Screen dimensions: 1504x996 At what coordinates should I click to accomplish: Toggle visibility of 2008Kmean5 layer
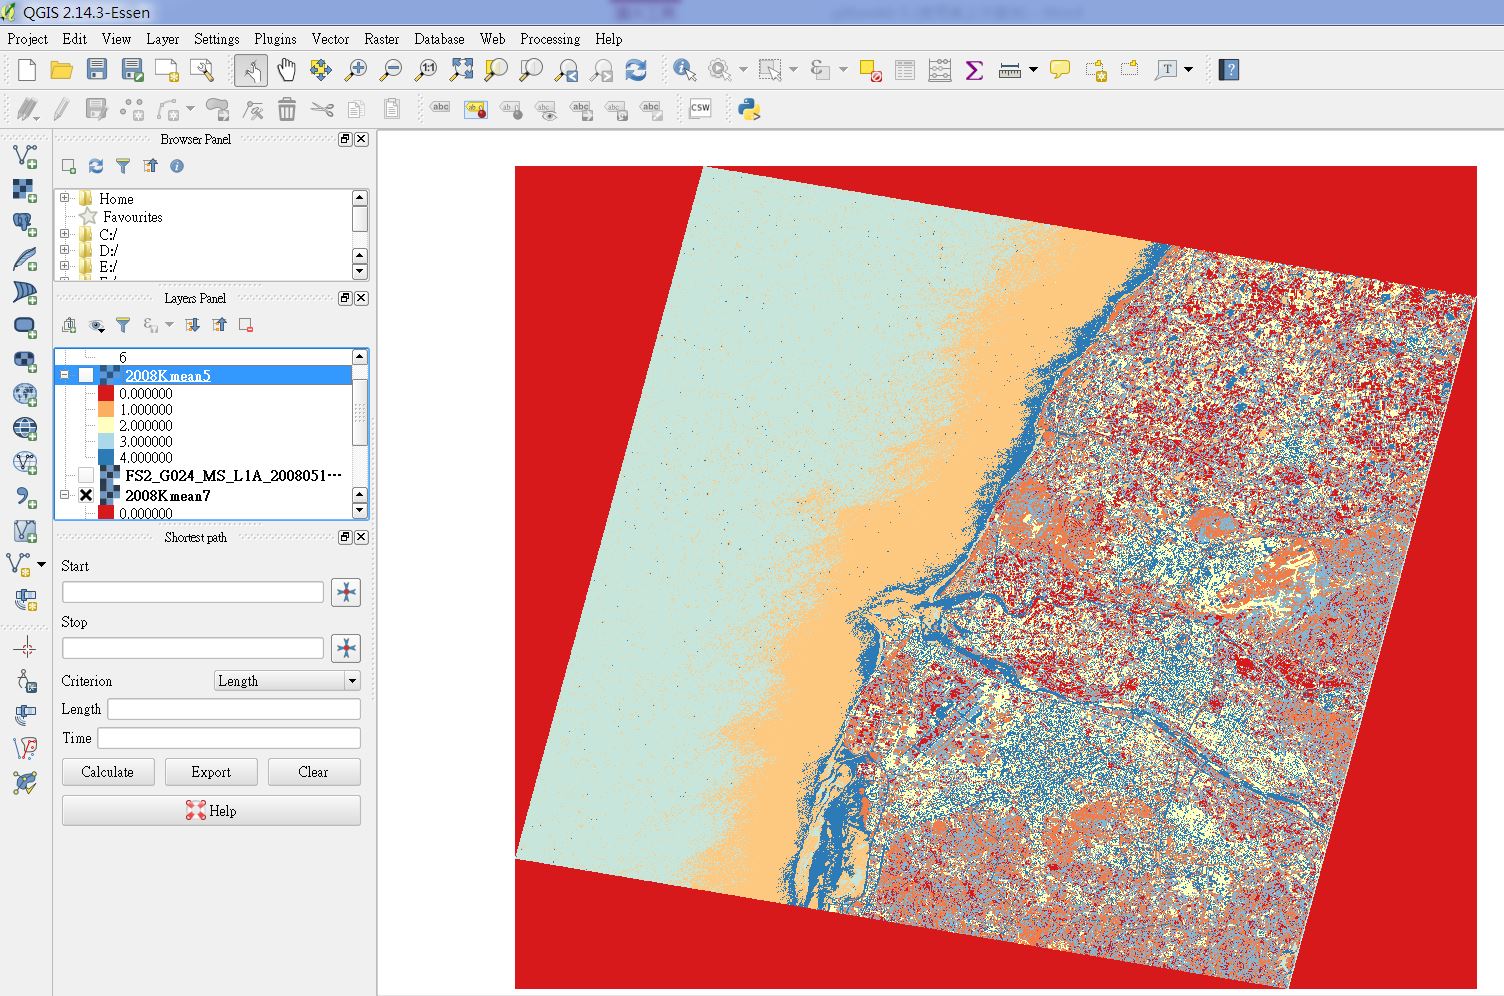click(x=86, y=376)
